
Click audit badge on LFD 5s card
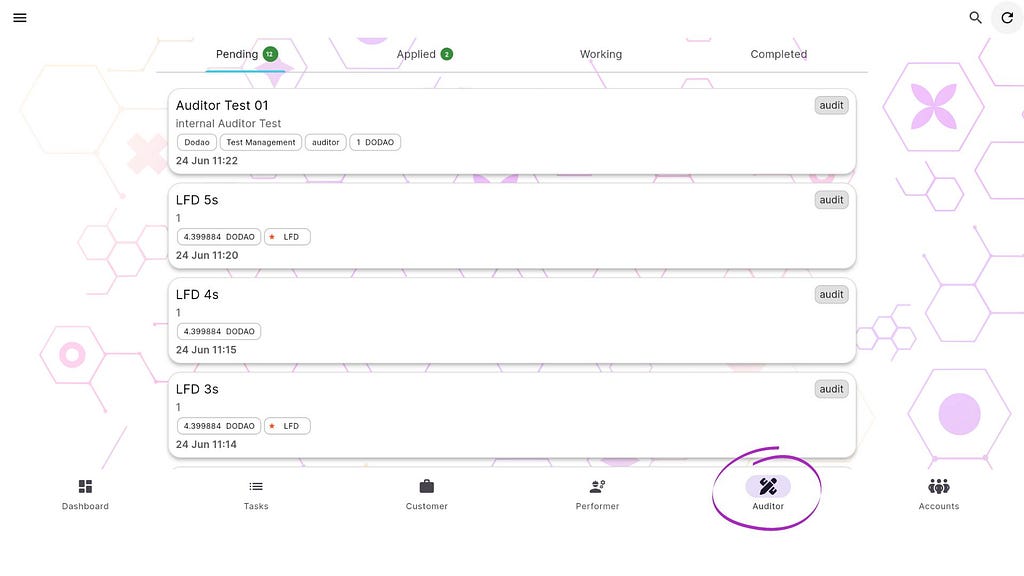[831, 200]
